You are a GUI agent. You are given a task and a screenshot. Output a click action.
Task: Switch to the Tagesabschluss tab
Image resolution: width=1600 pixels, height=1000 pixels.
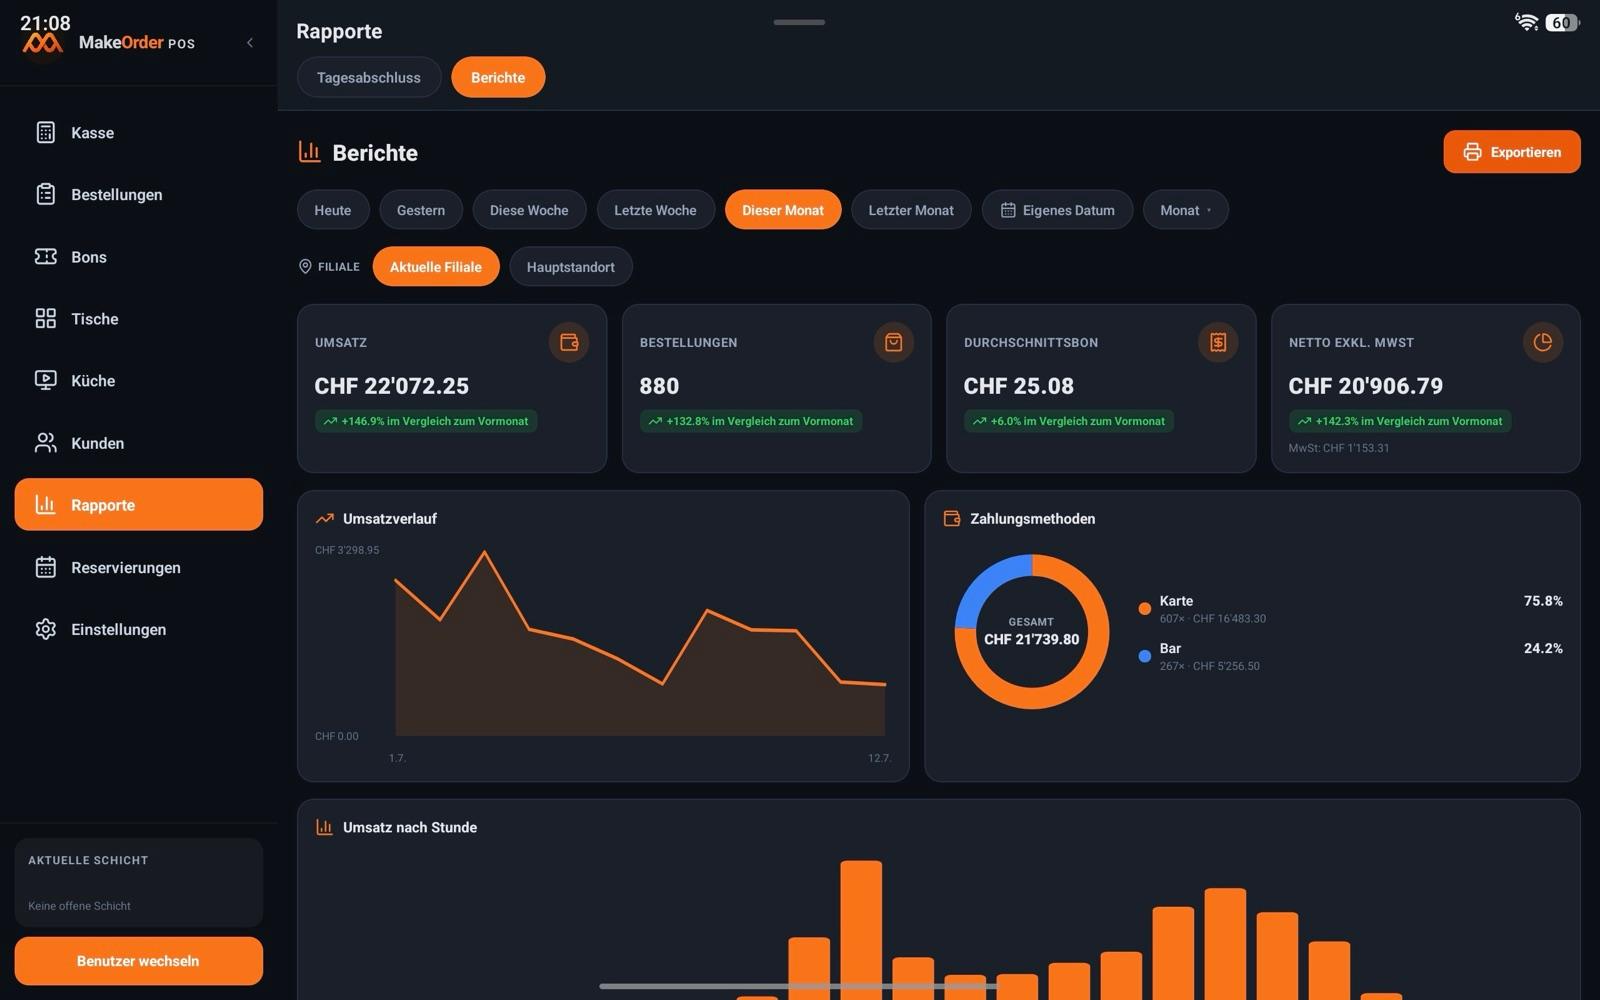pos(369,77)
